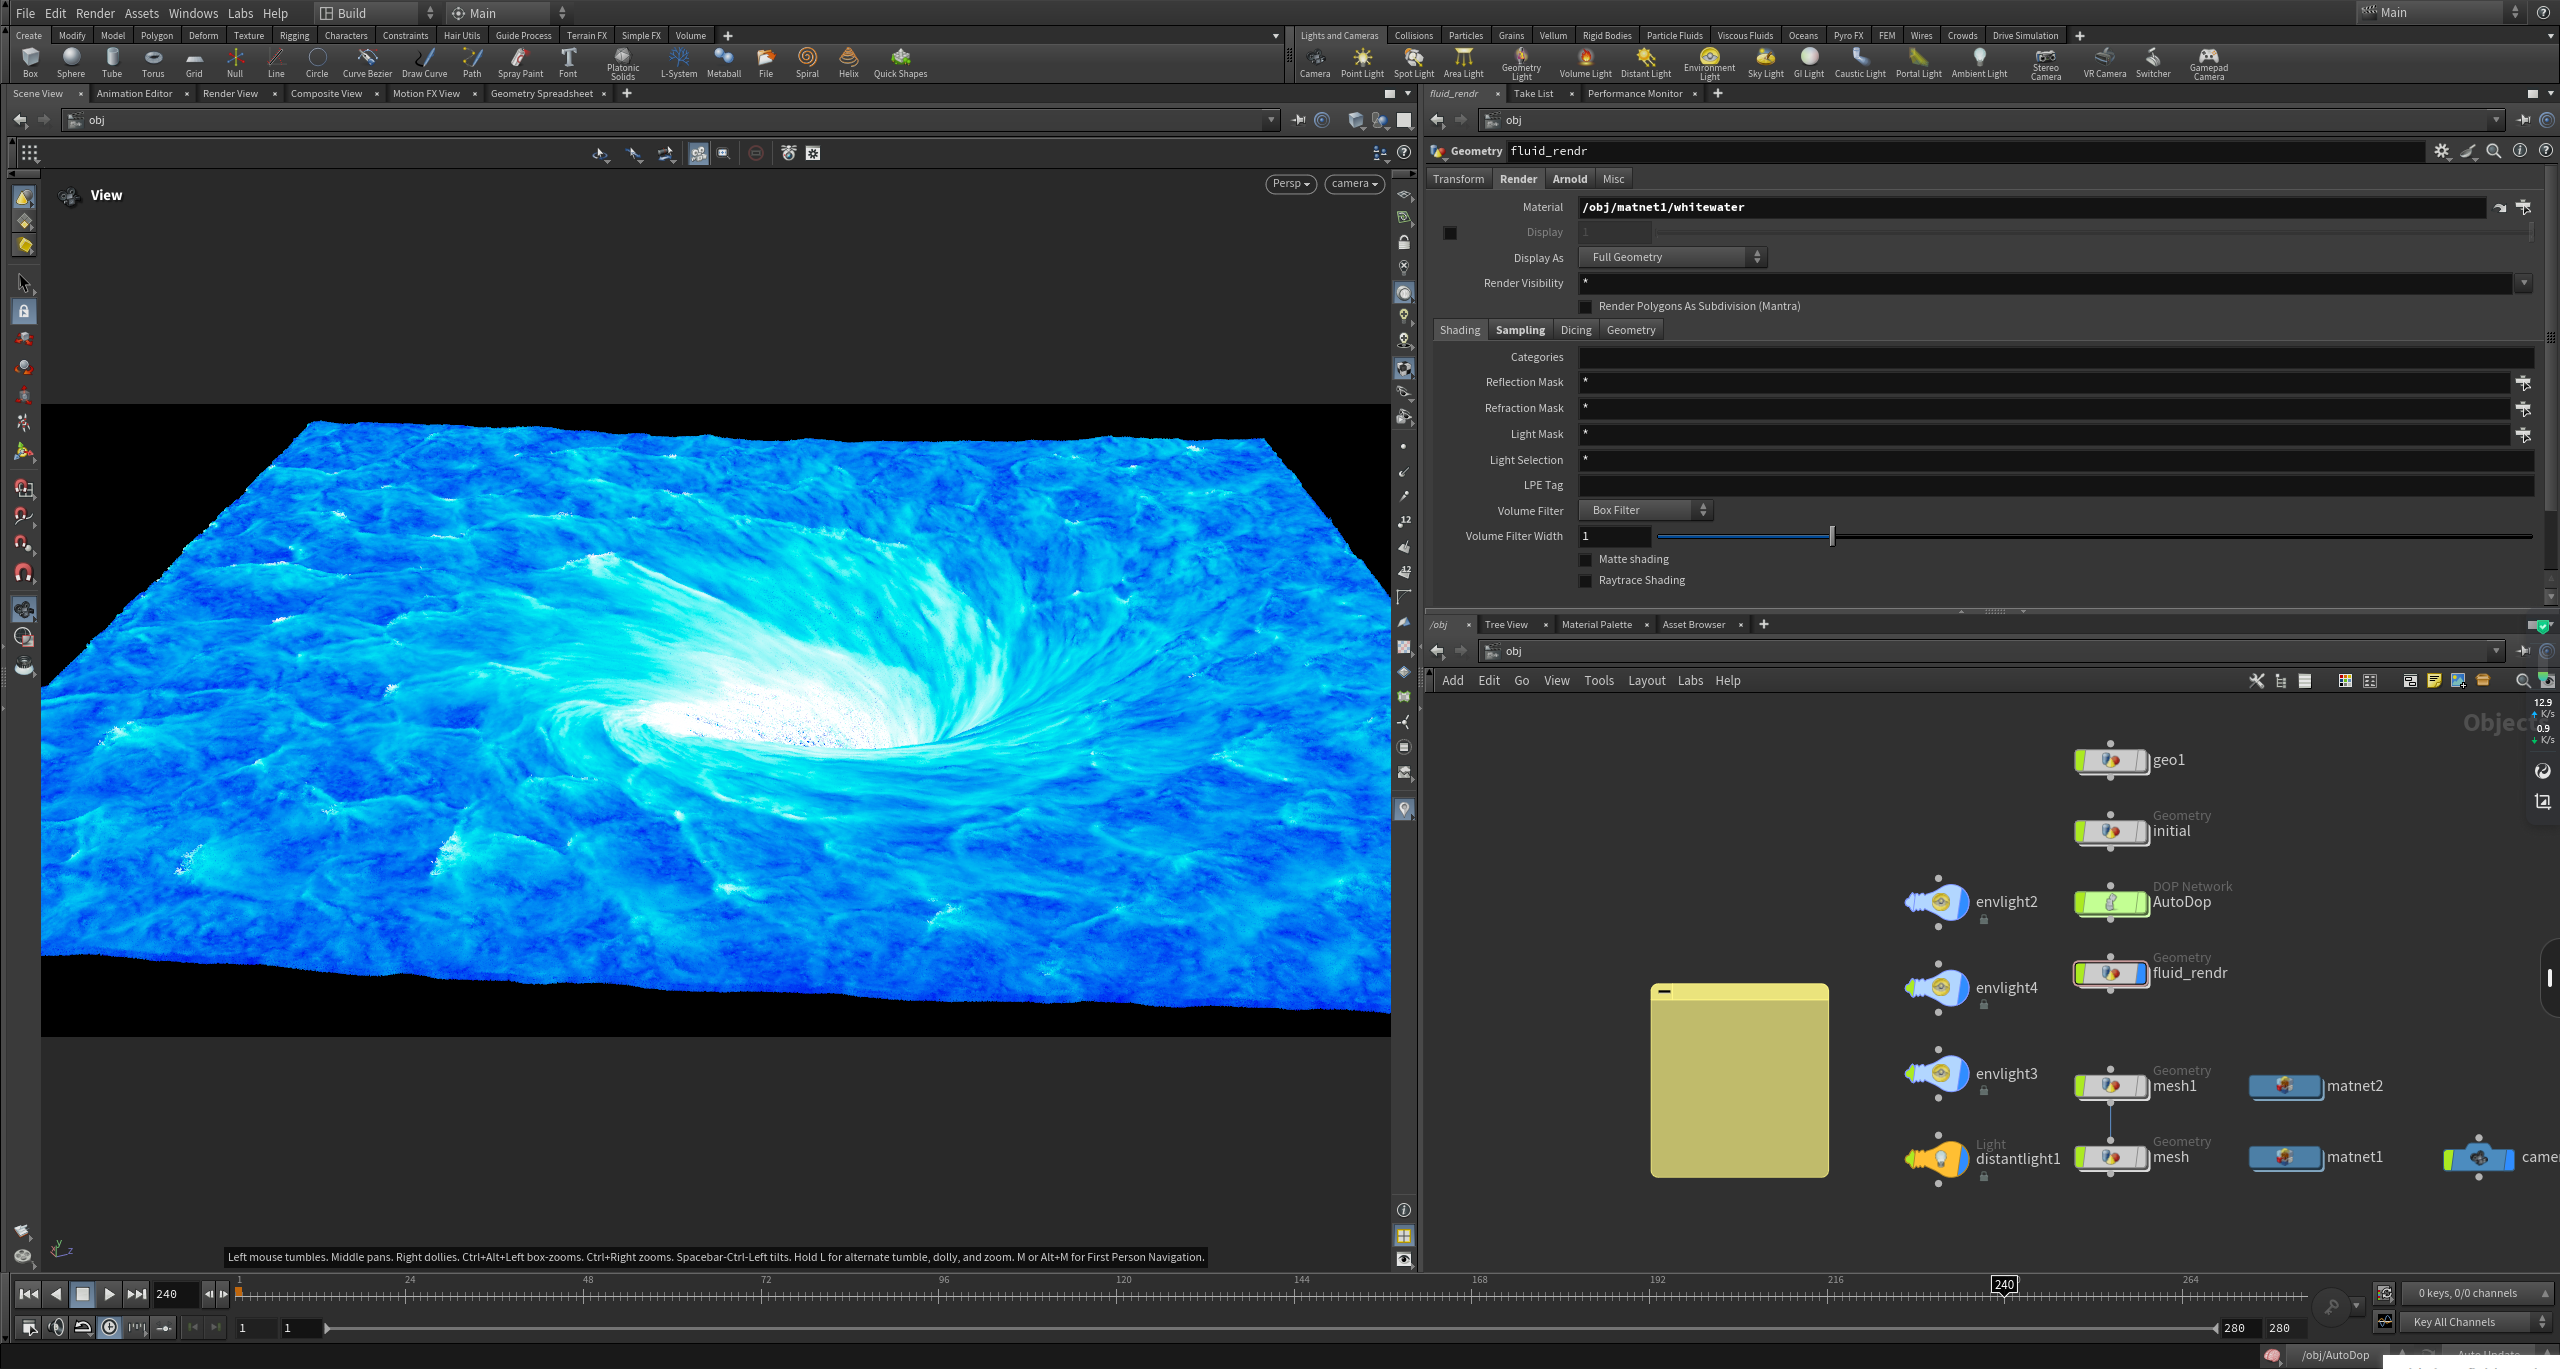Viewport: 2560px width, 1369px height.
Task: Adjust the Volume Filter Width slider
Action: 1832,537
